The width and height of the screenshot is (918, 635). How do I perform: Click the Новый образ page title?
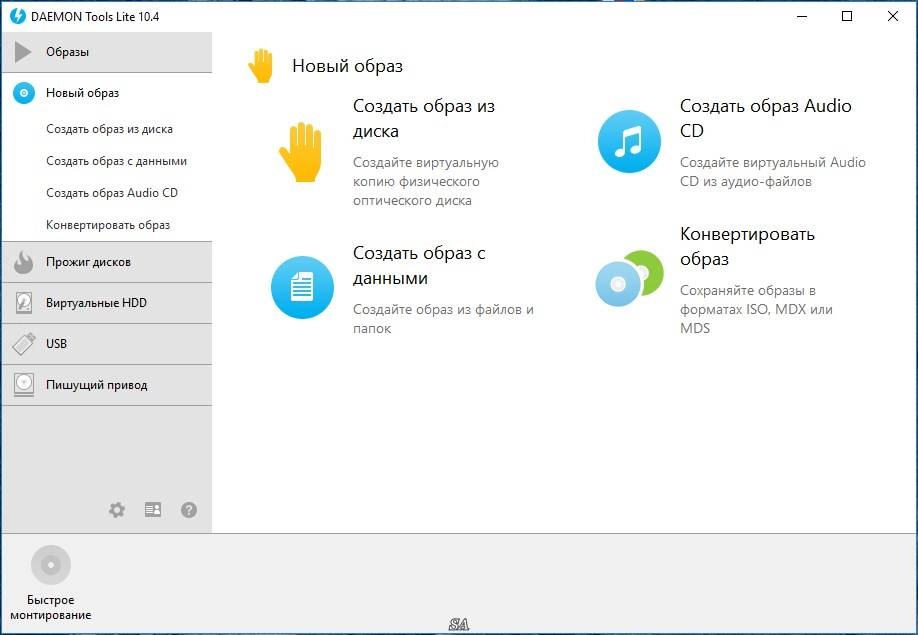tap(348, 66)
